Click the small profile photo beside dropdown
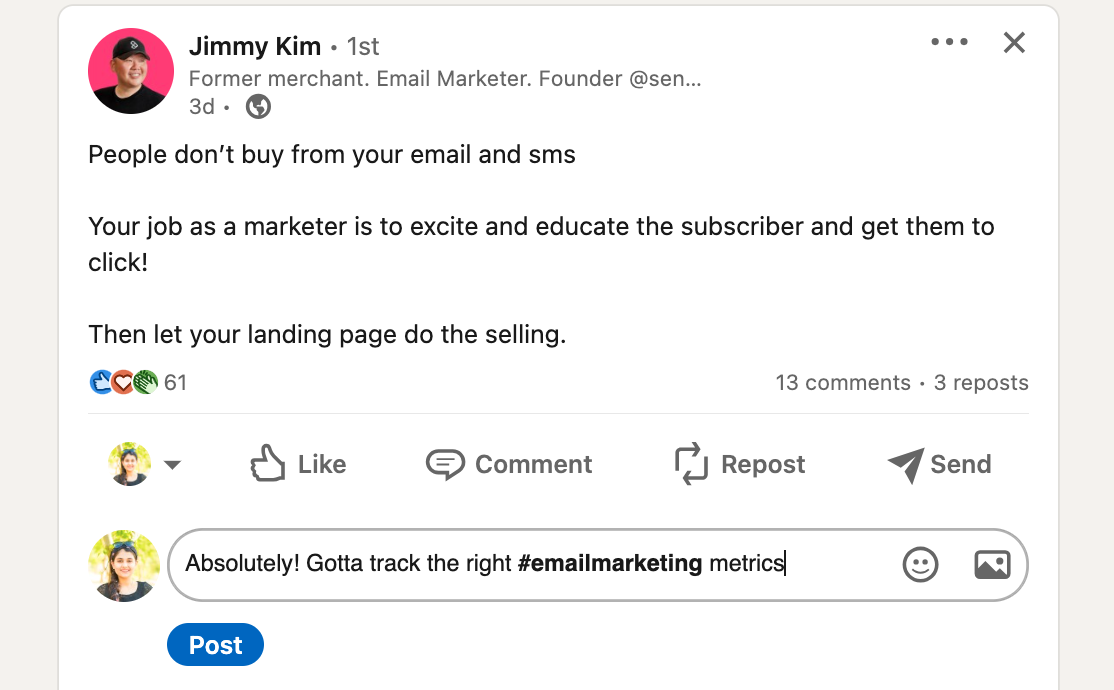 [x=129, y=464]
